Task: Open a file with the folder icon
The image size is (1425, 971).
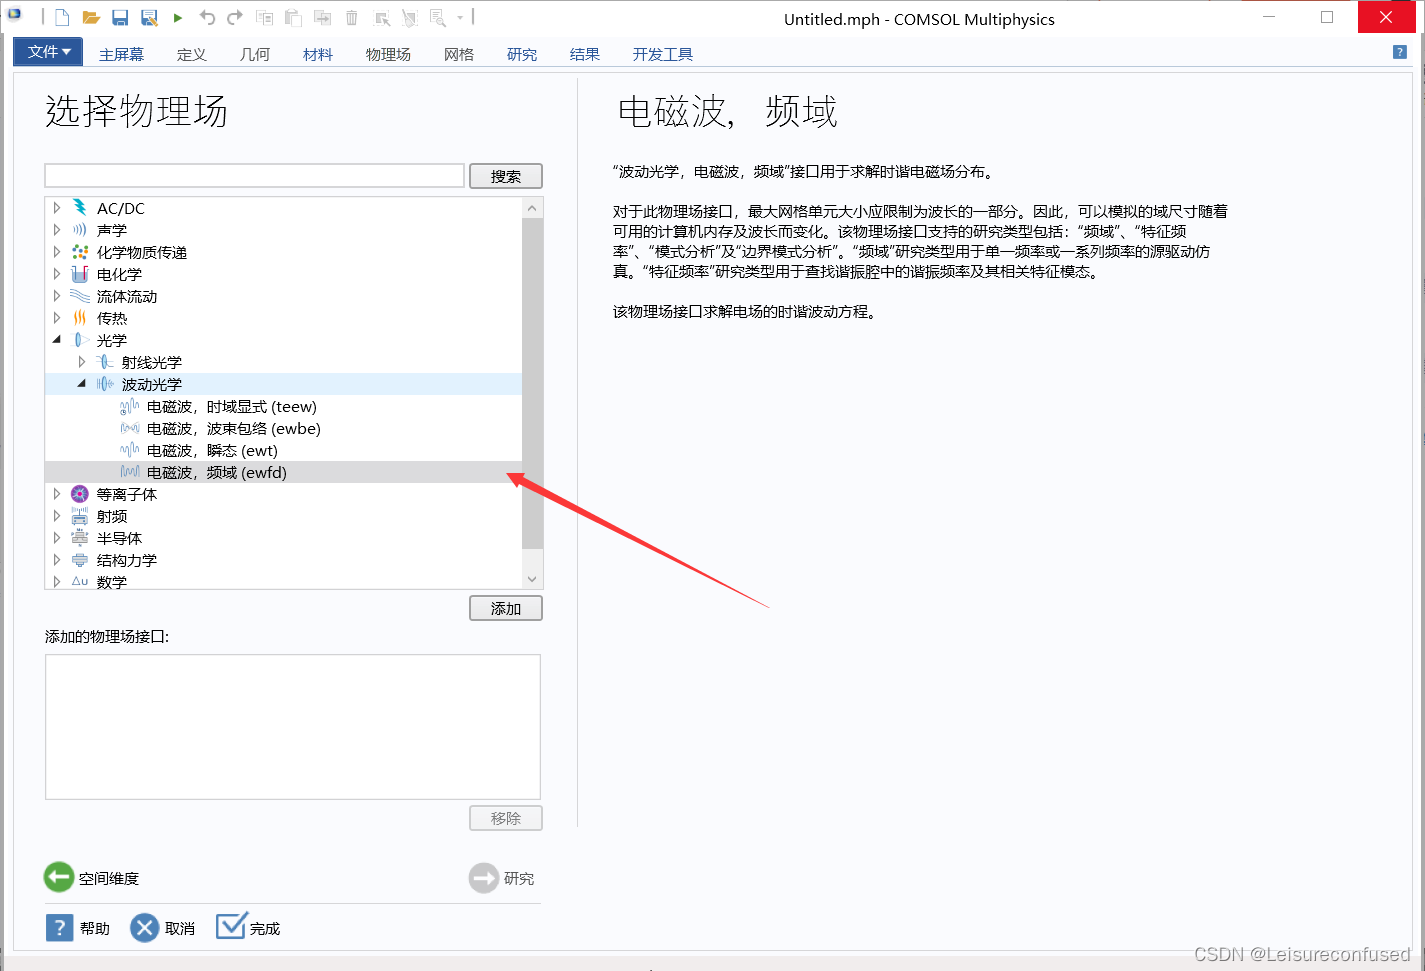Action: point(91,18)
